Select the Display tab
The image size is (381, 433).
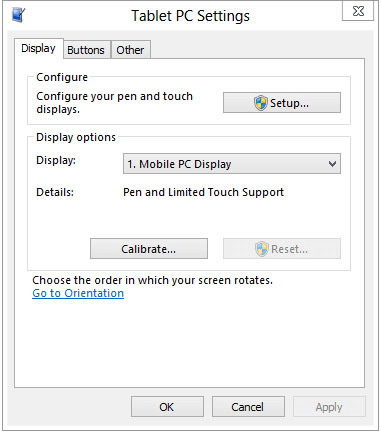pos(38,49)
